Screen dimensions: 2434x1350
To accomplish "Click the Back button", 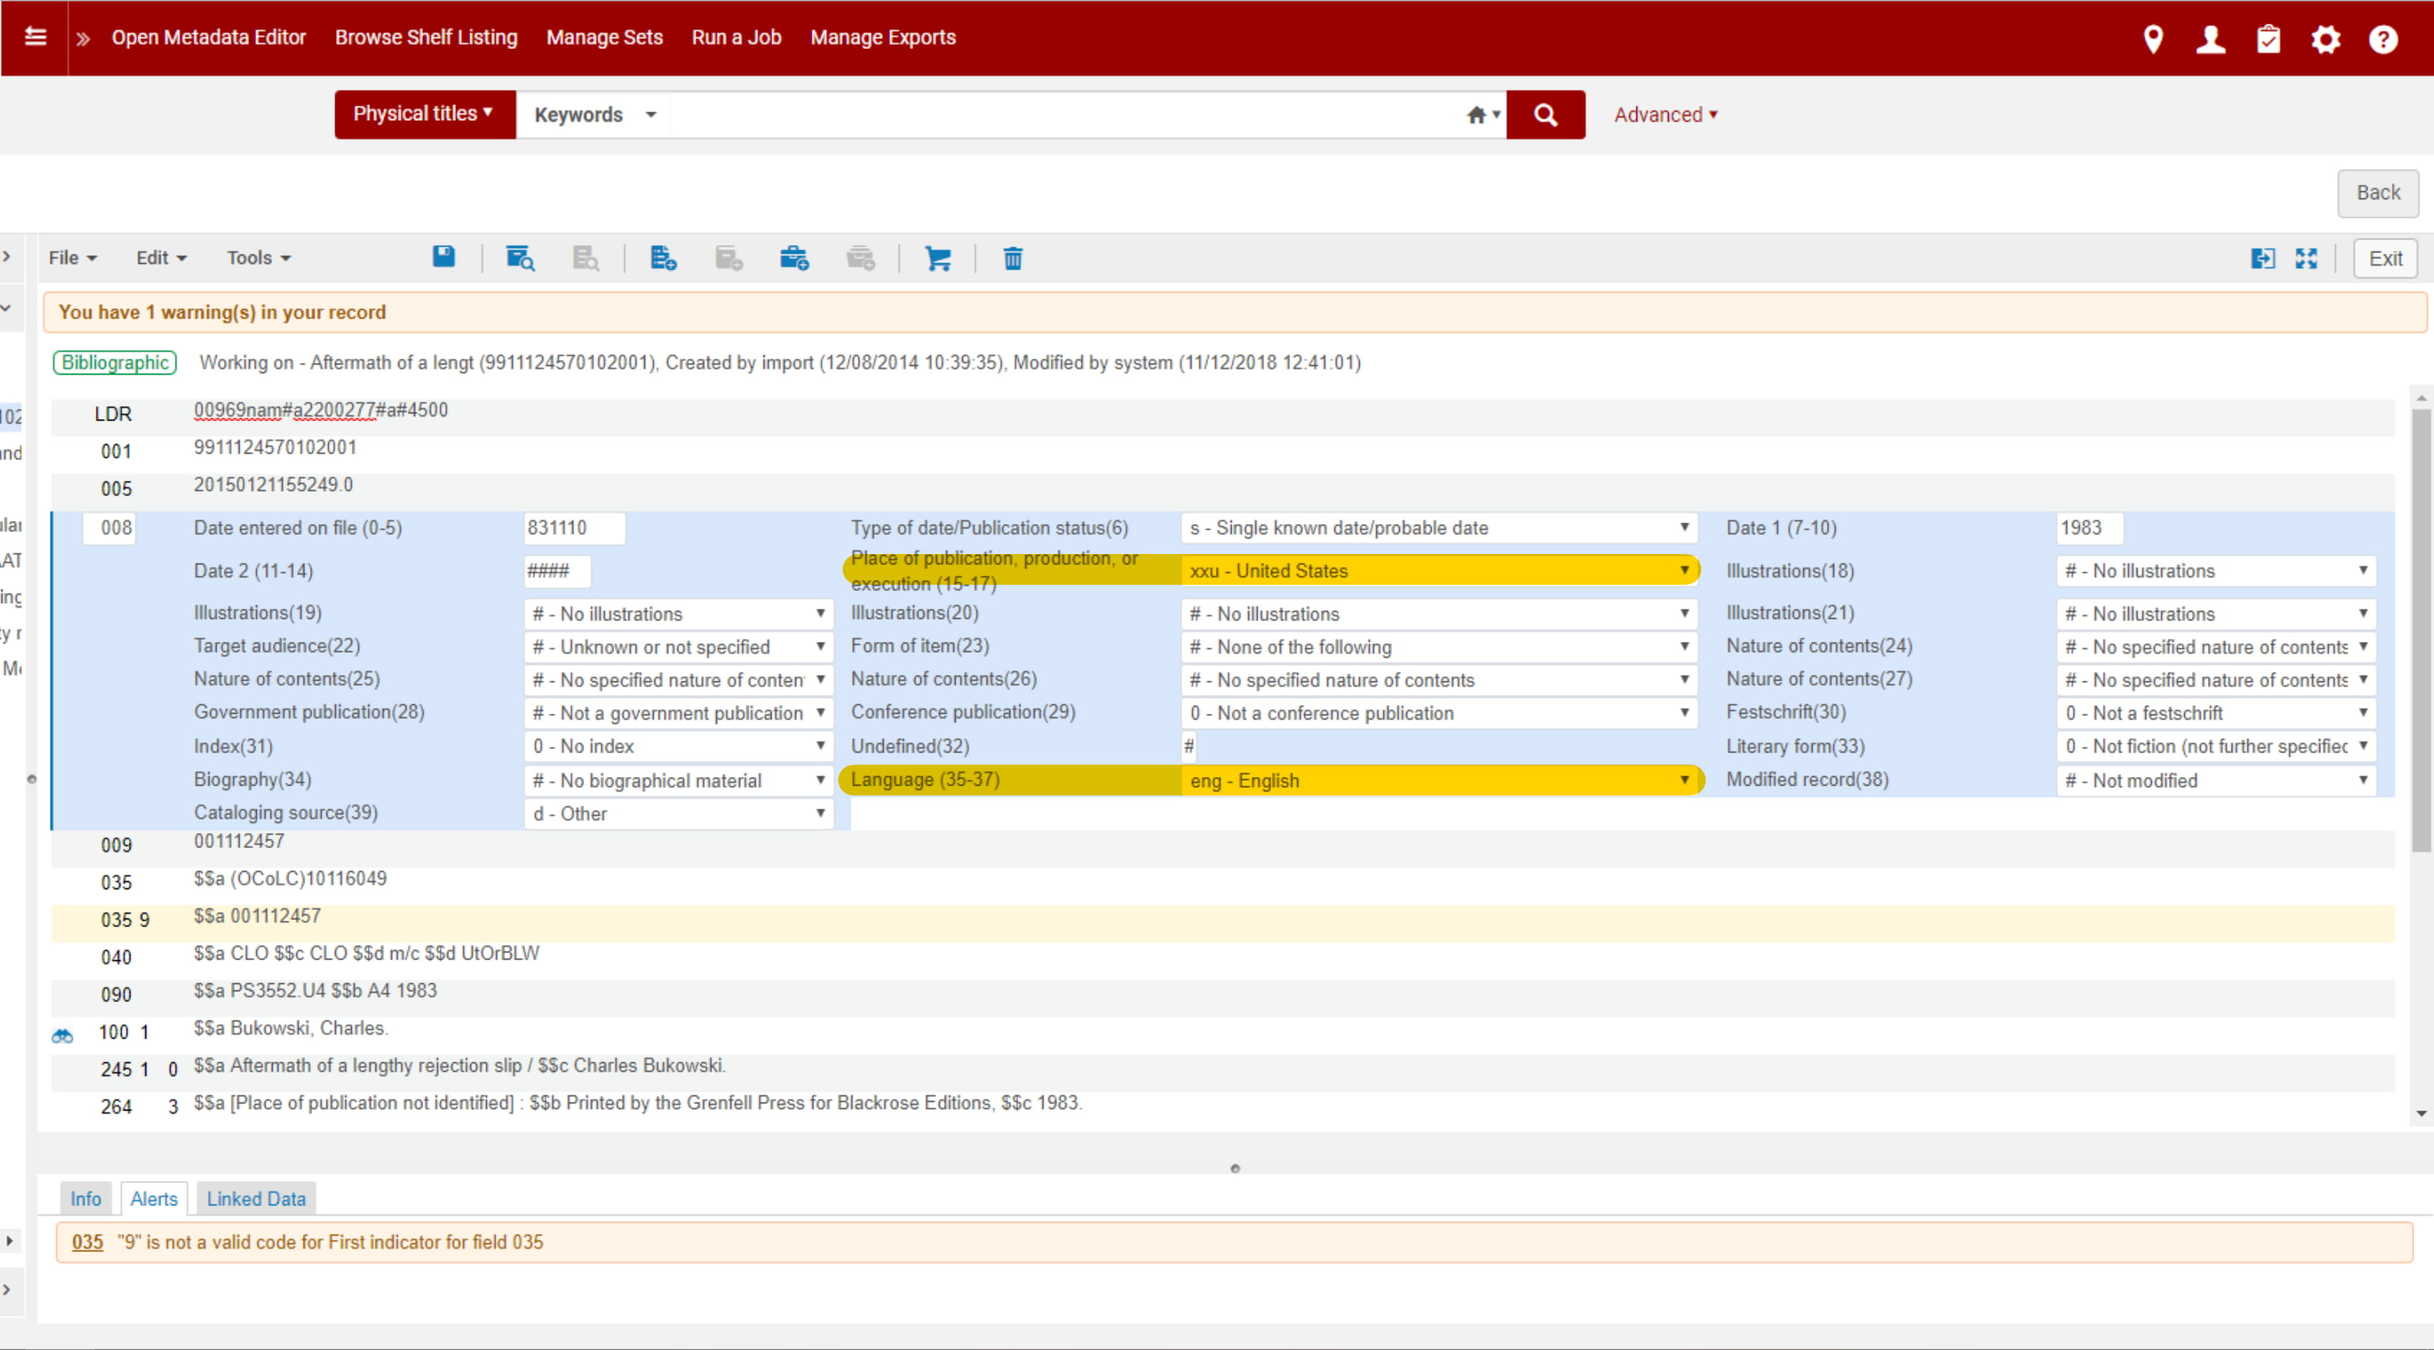I will (2377, 193).
